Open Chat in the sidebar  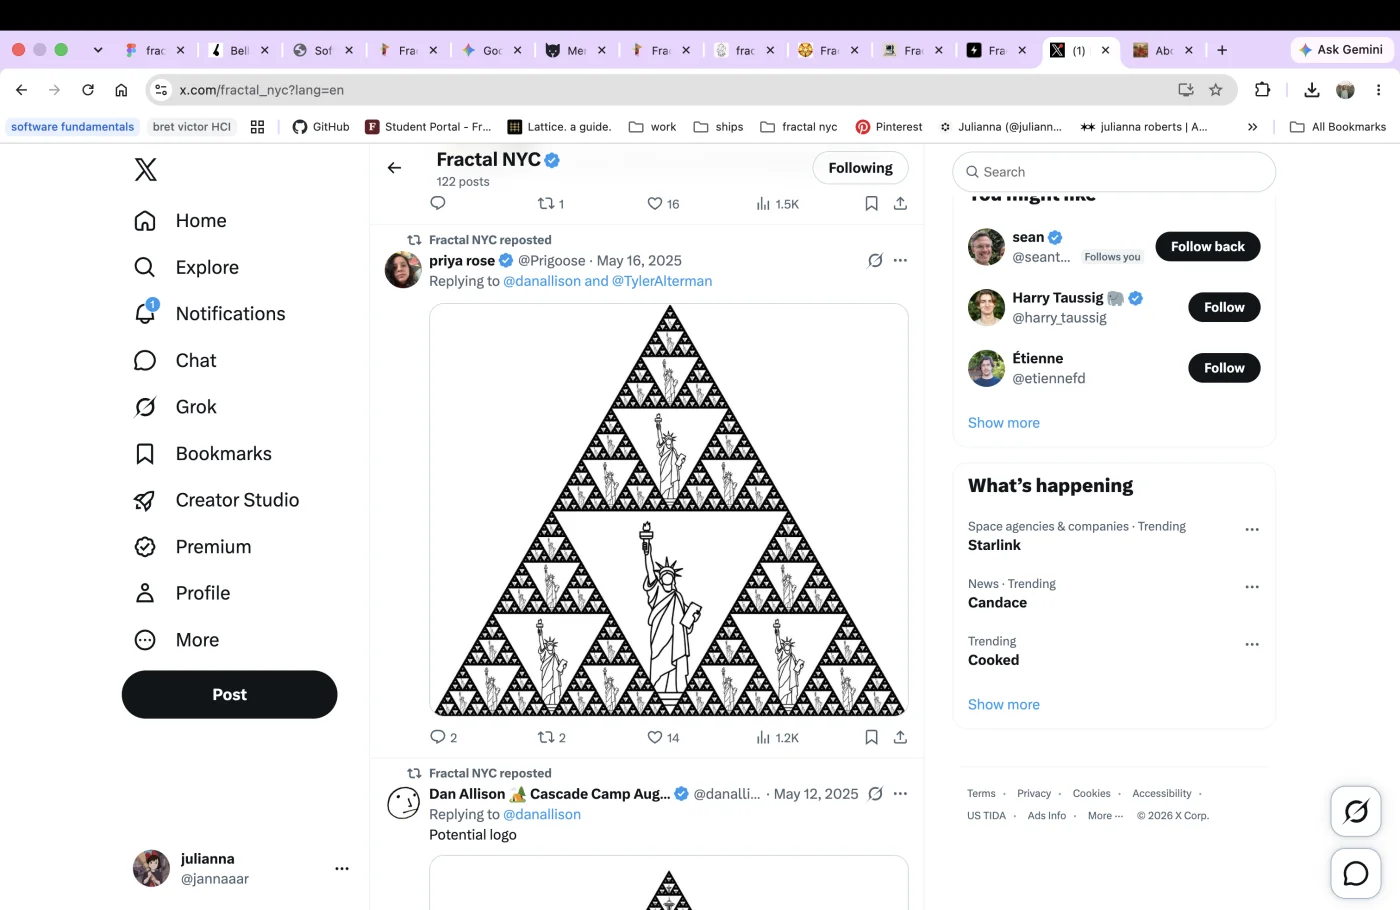click(175, 360)
